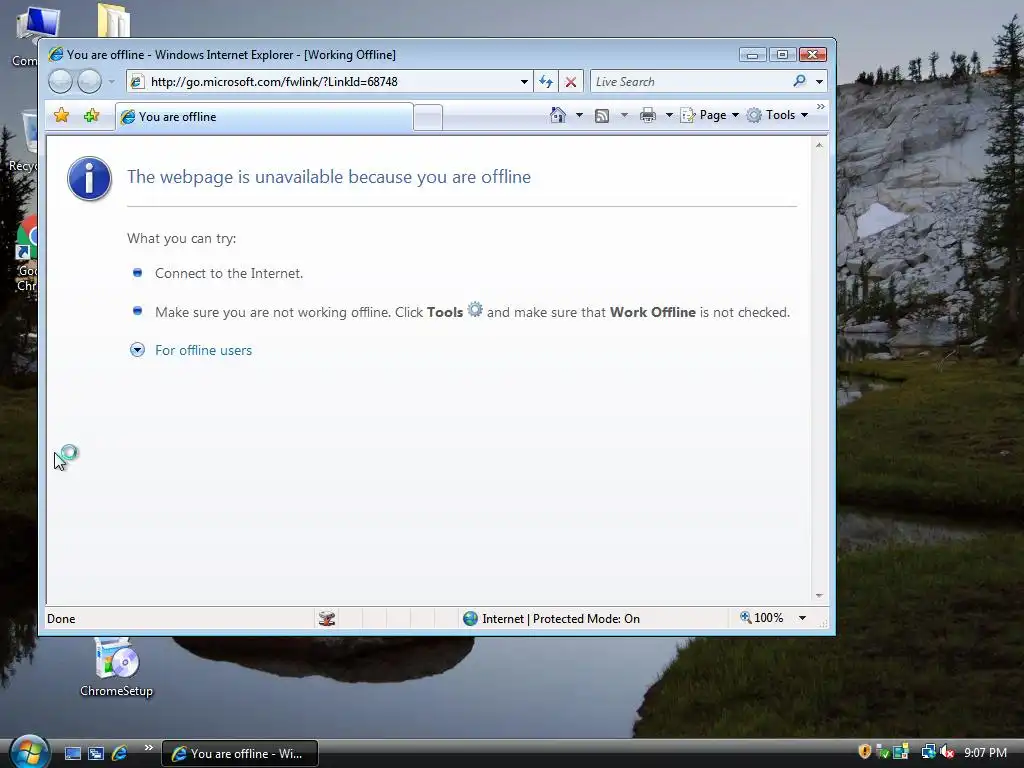Open the ChromeSetup desktop icon
1024x768 pixels.
[117, 667]
